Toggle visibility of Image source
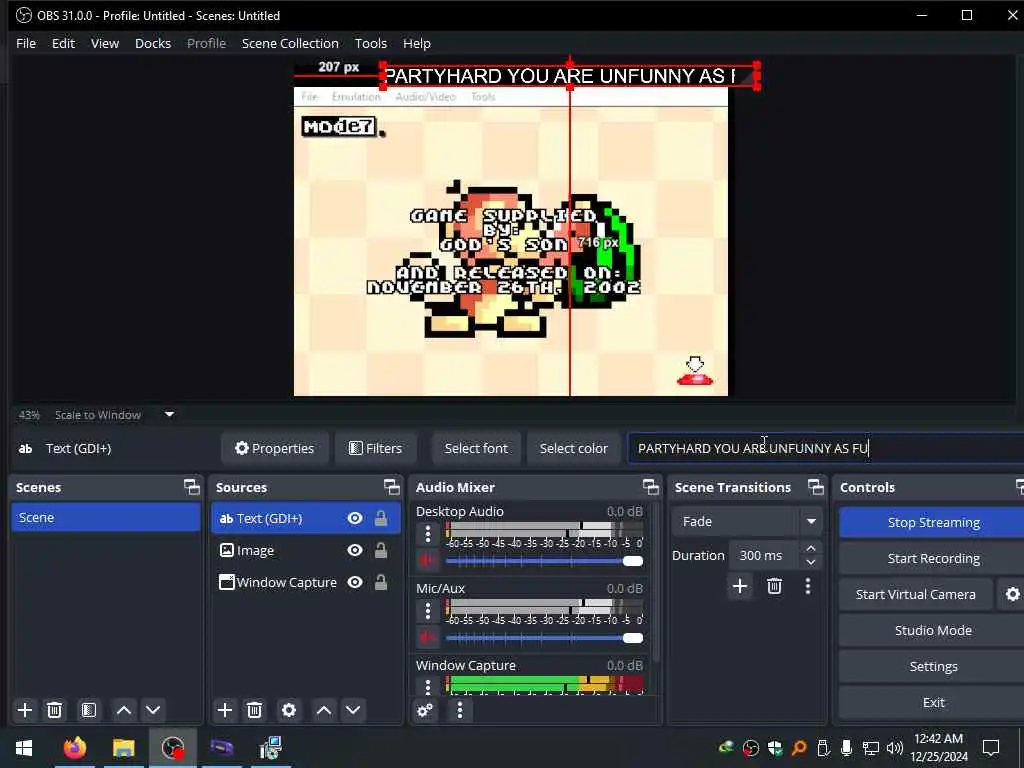Viewport: 1024px width, 768px height. [355, 550]
